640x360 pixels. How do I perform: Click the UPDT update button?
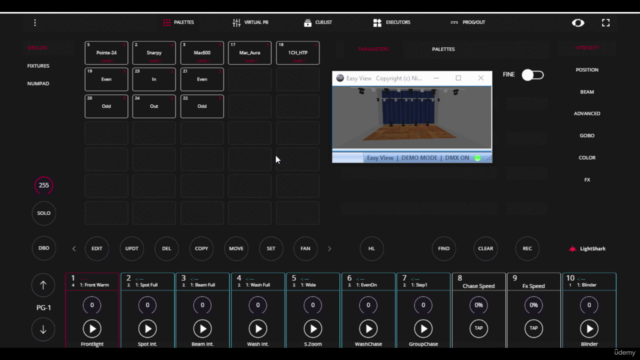coord(131,249)
